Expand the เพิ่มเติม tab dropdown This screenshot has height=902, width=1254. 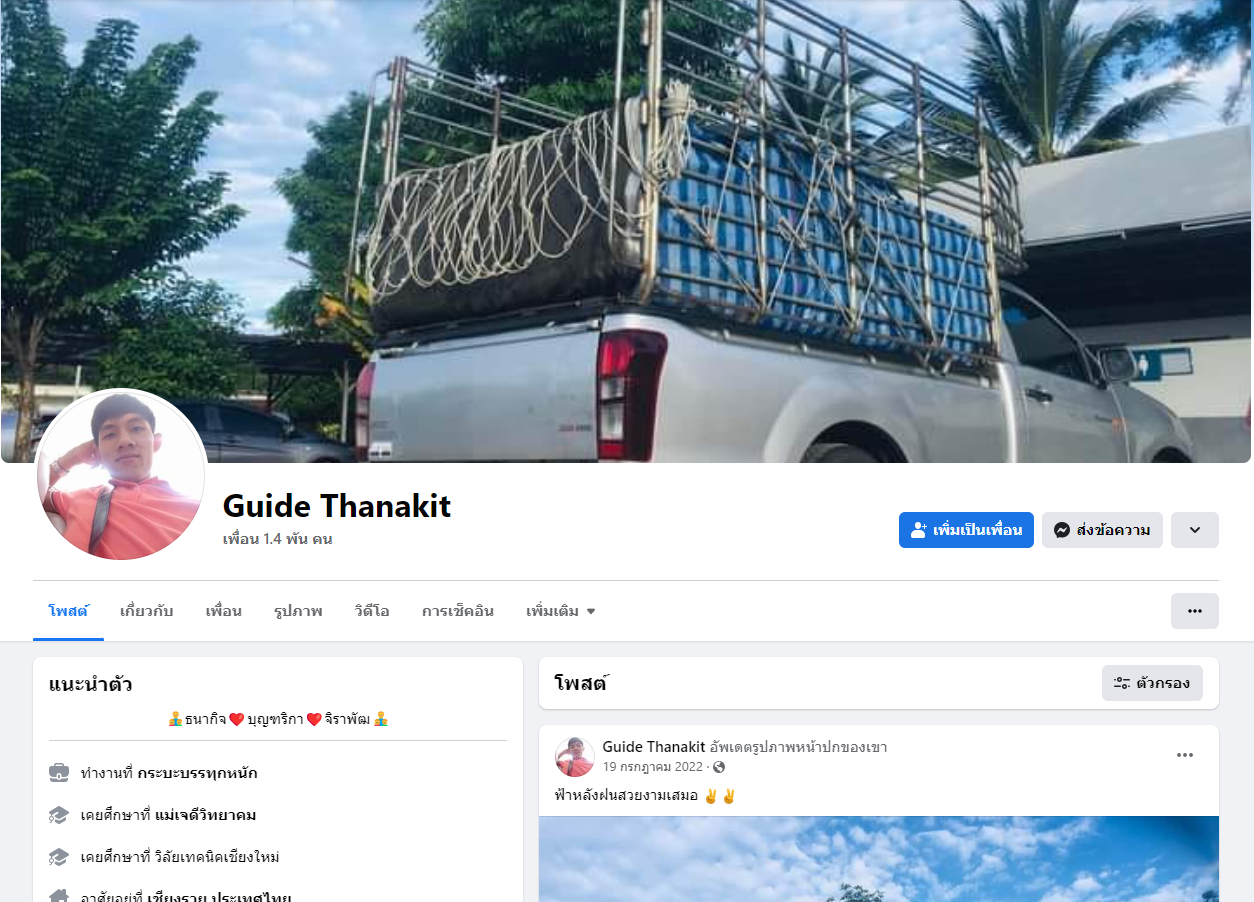tap(561, 611)
